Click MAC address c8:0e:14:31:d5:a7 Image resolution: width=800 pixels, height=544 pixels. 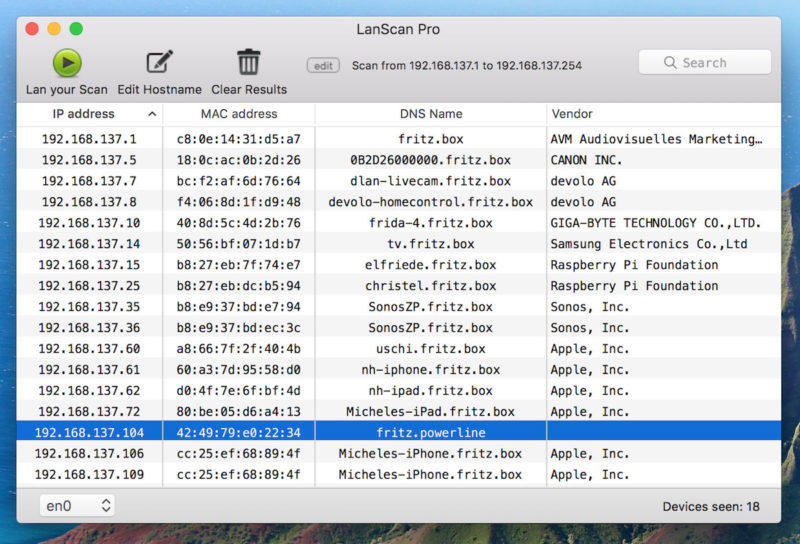coord(239,139)
